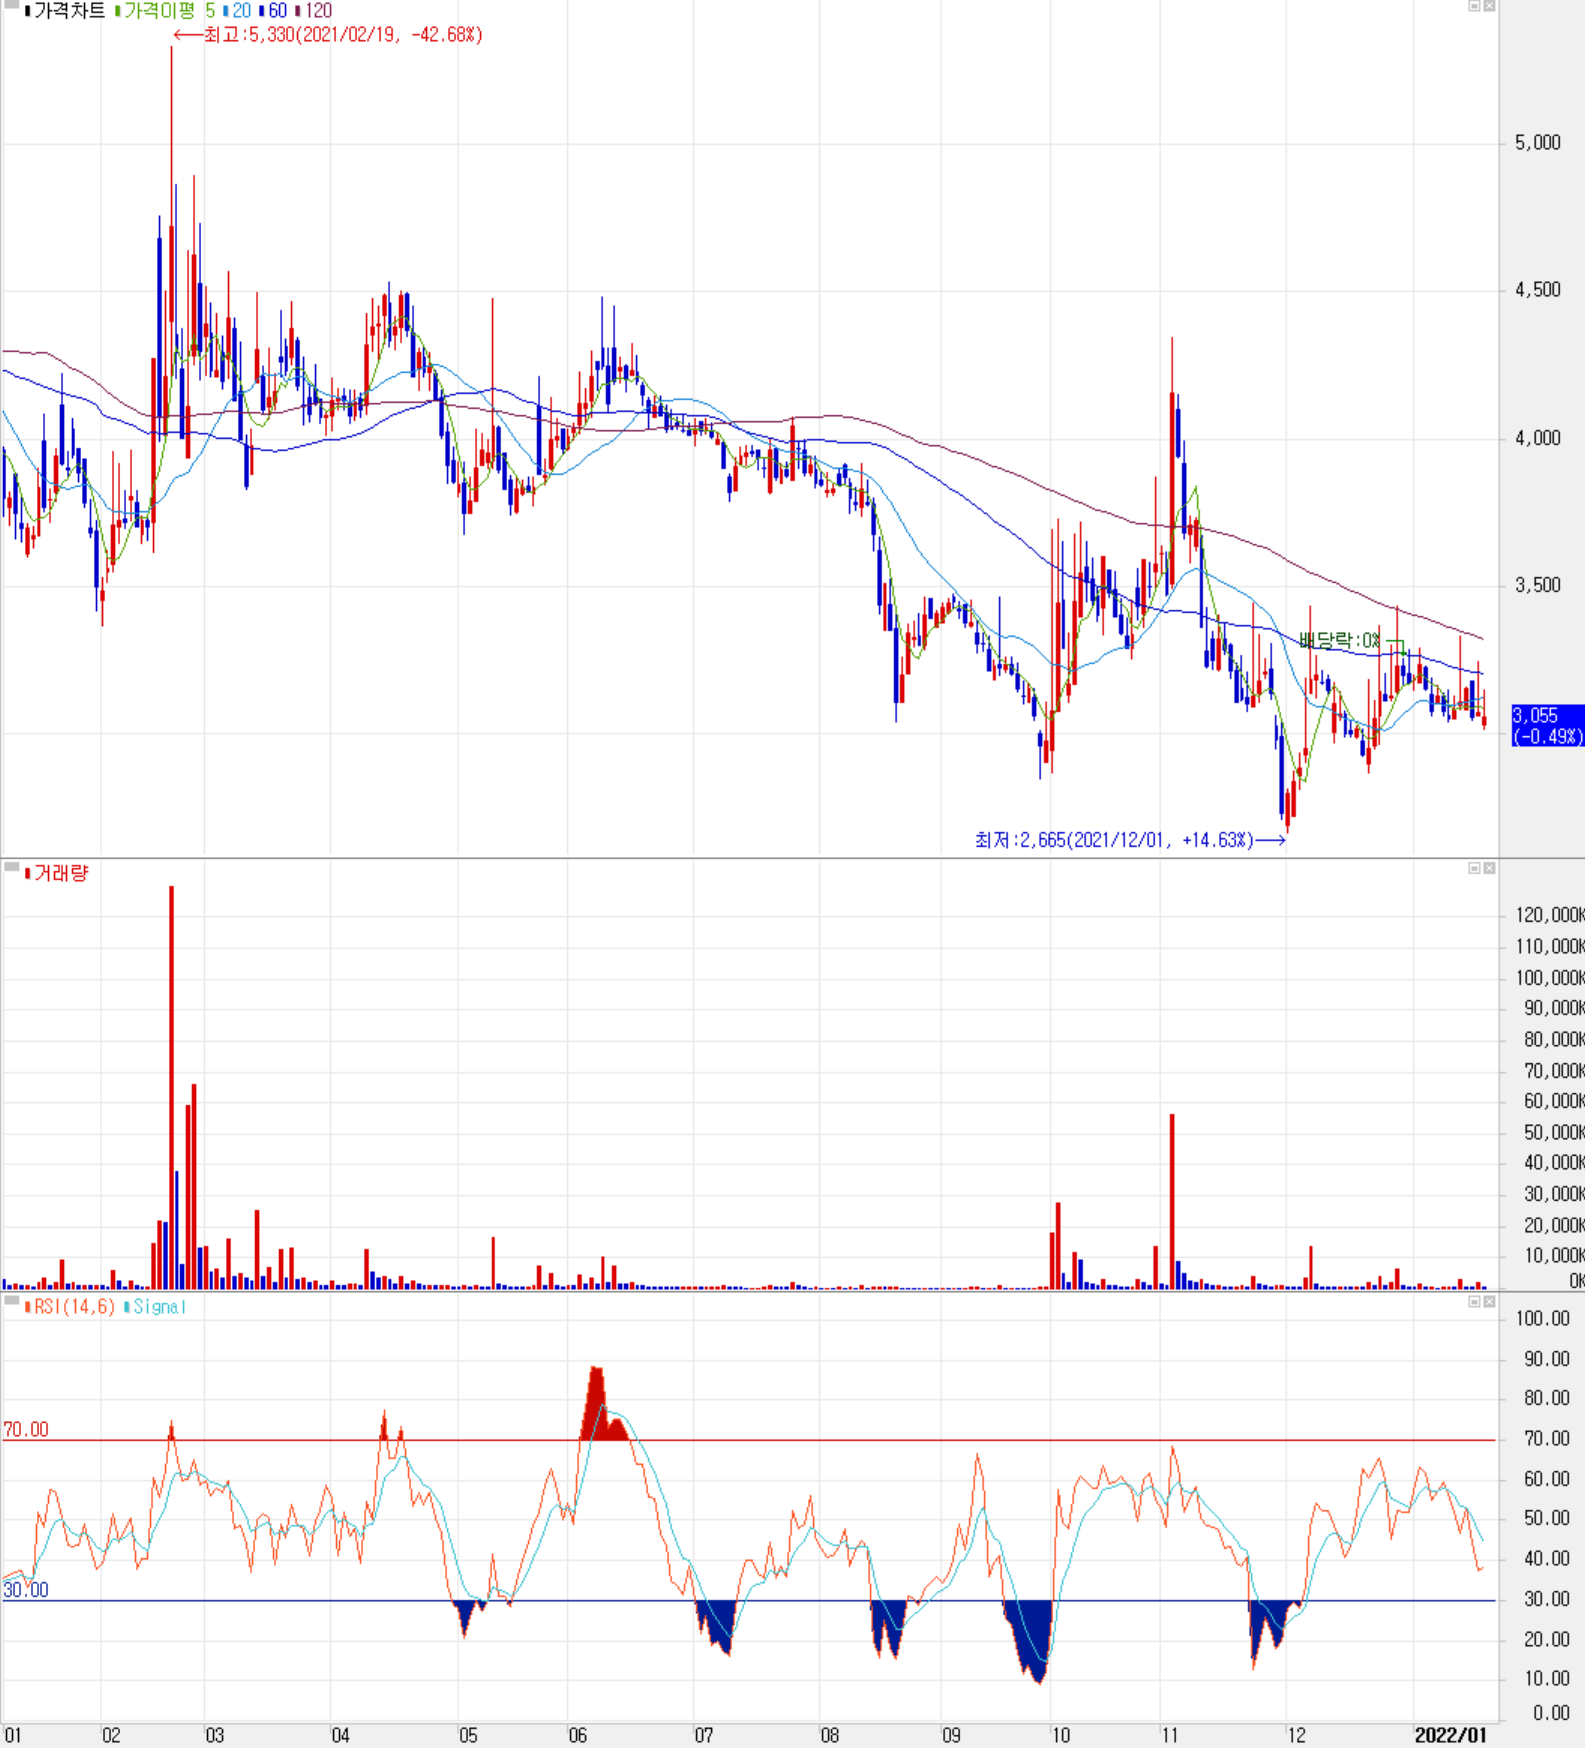Click the 5,000 price axis label
Viewport: 1585px width, 1748px height.
pyautogui.click(x=1538, y=143)
